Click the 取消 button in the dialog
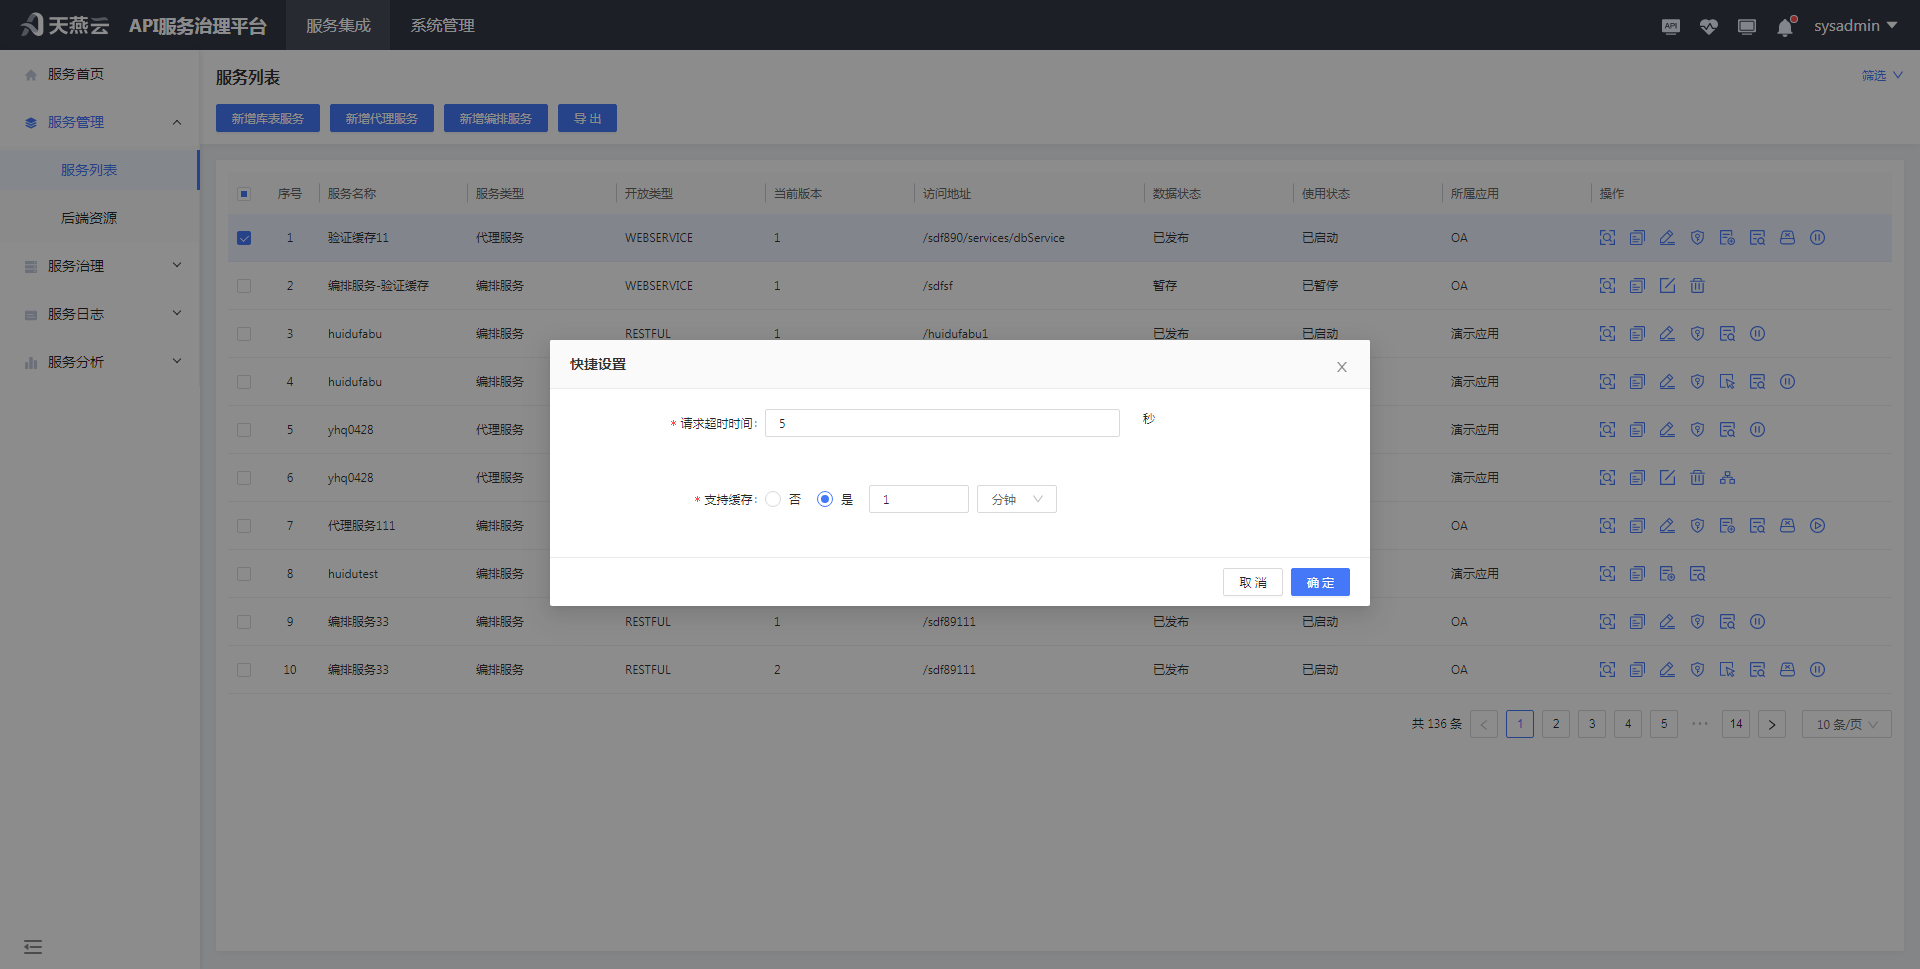 click(x=1252, y=582)
